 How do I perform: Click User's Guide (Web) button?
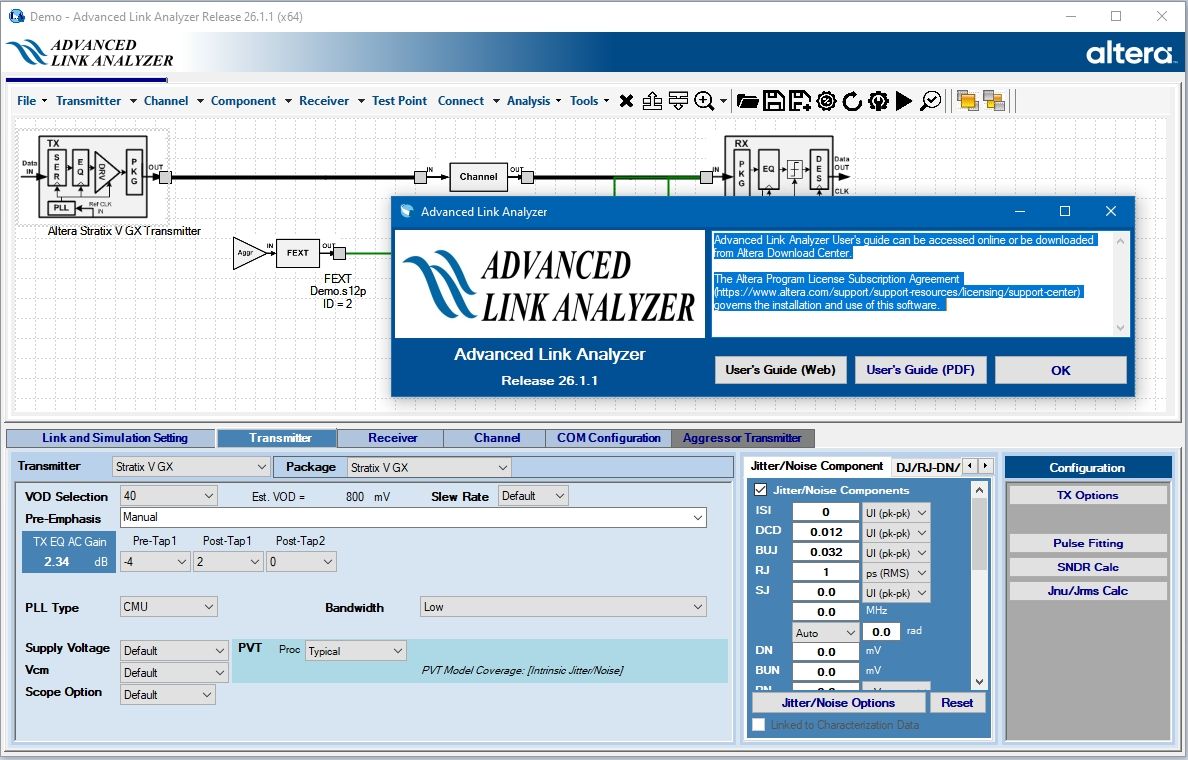[x=780, y=370]
